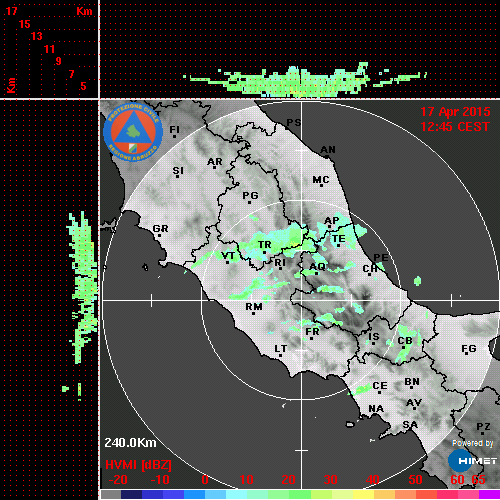Viewport: 500px width, 500px height.
Task: Click the 12:45 CEST timestamp
Action: pyautogui.click(x=455, y=127)
